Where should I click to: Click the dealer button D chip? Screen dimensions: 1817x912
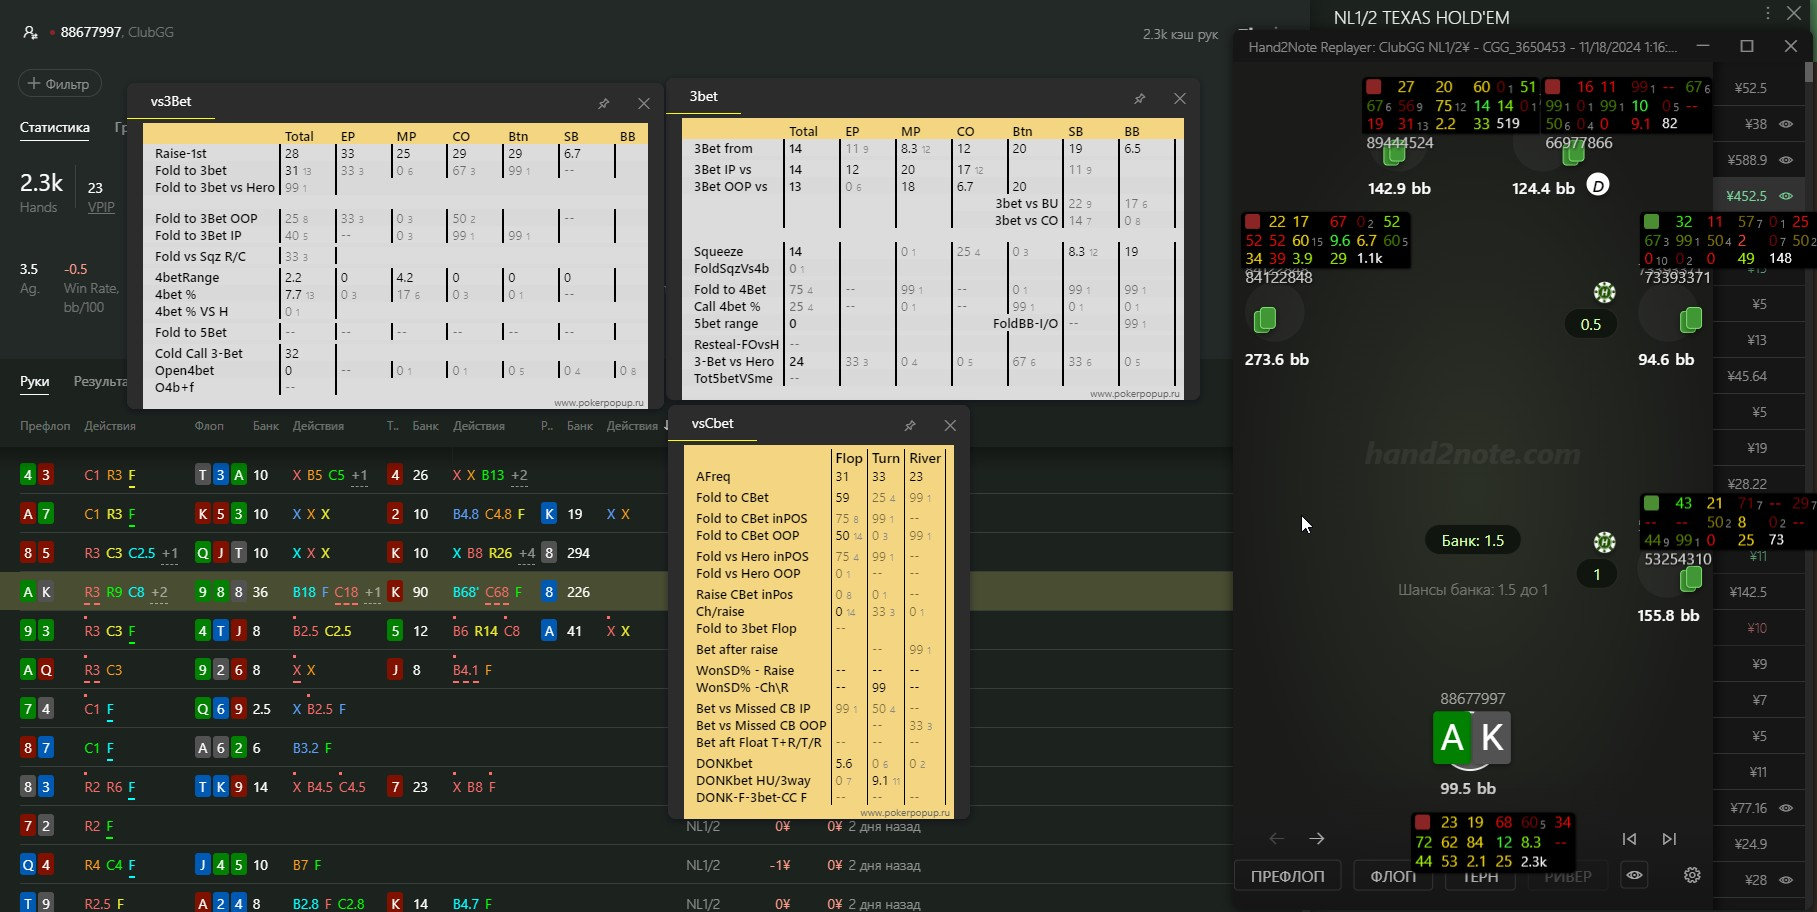pos(1598,185)
